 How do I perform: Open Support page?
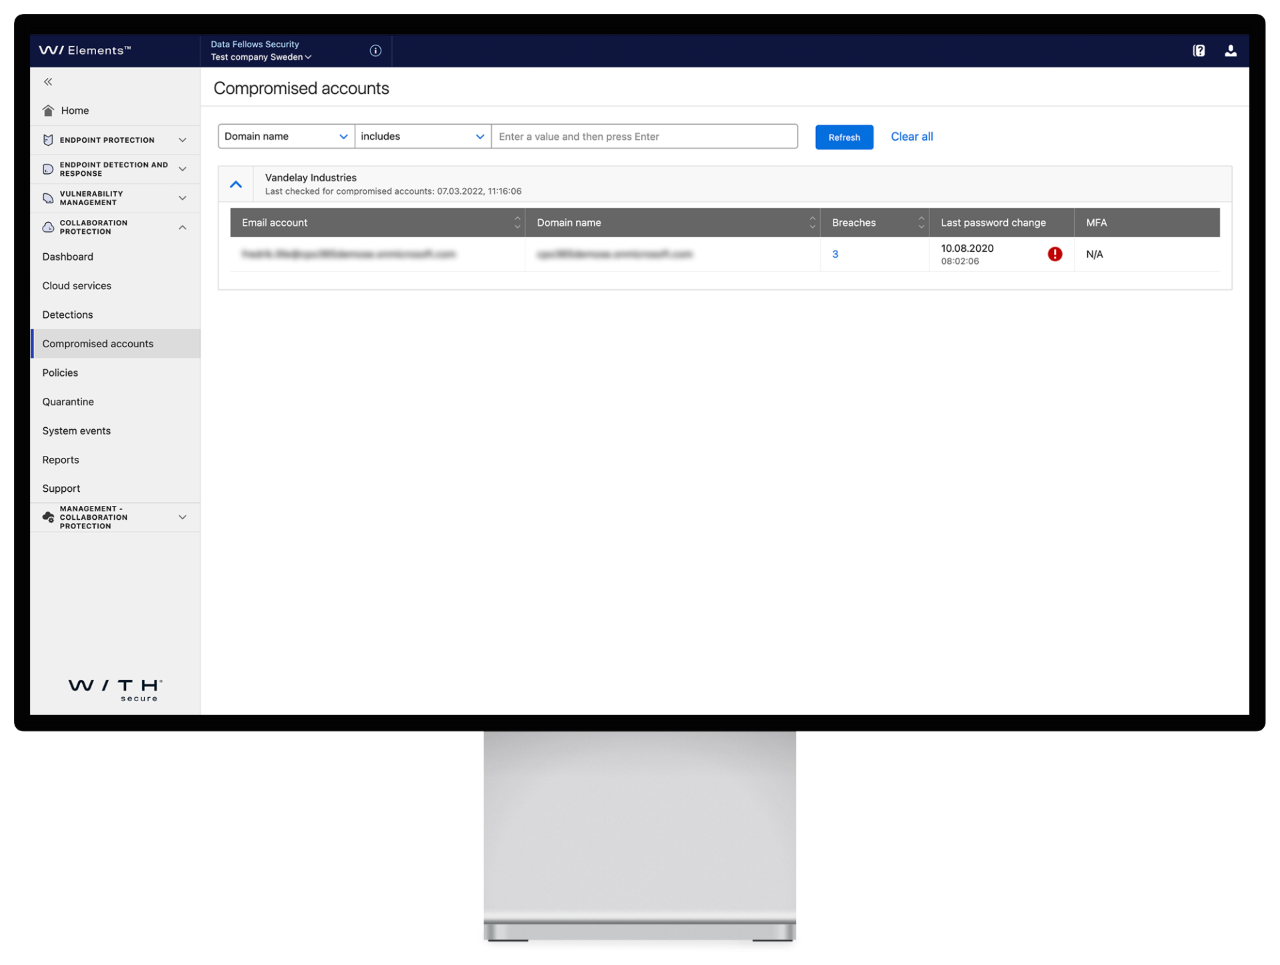pyautogui.click(x=61, y=489)
